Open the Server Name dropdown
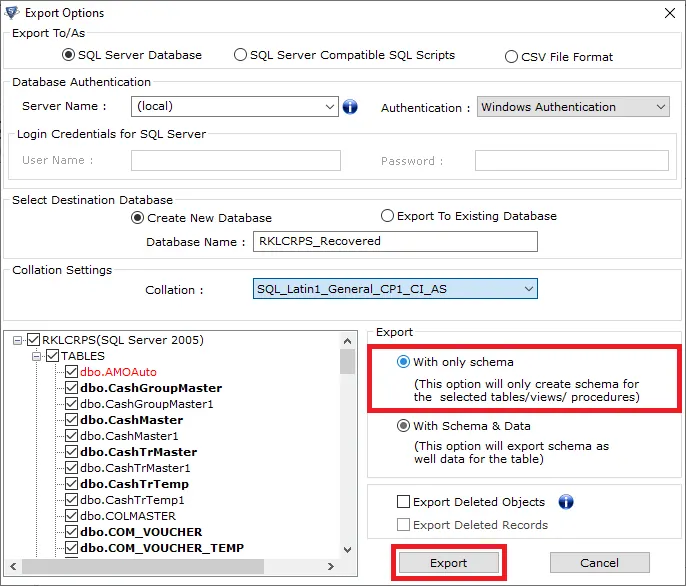 (331, 107)
